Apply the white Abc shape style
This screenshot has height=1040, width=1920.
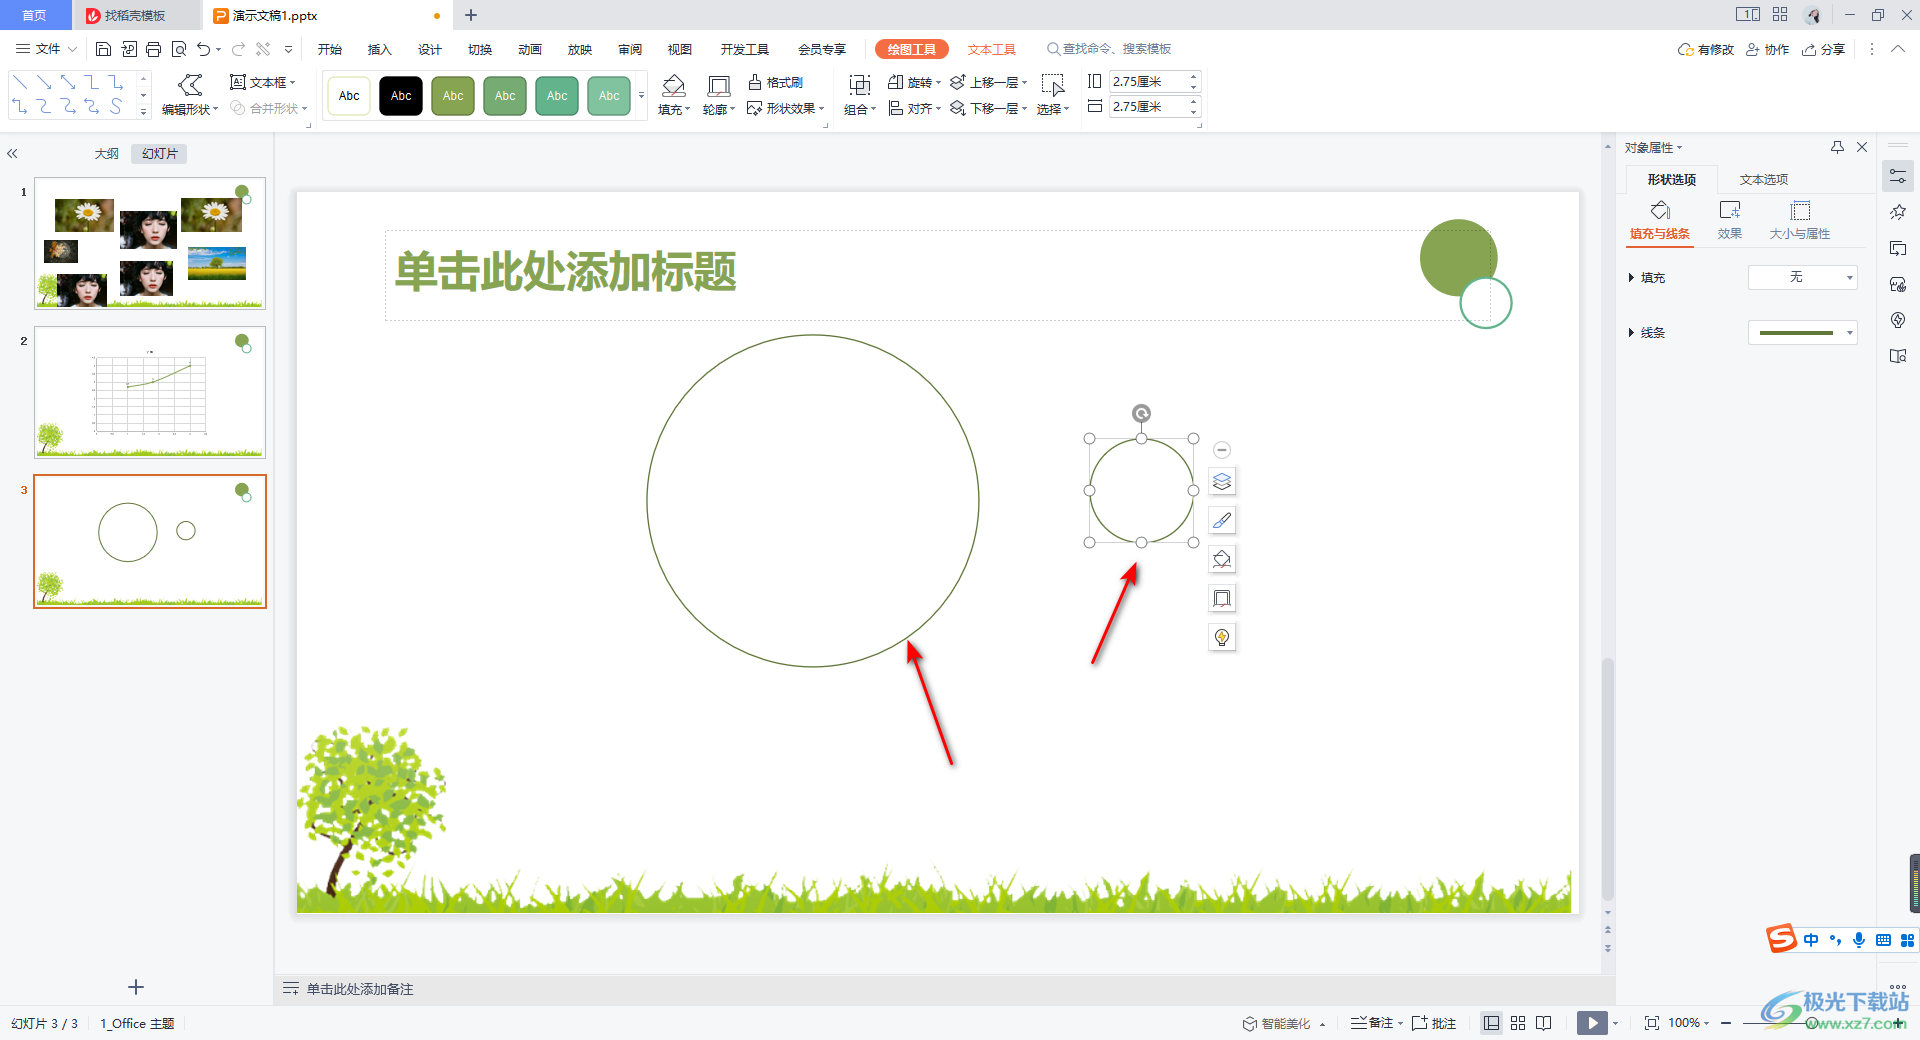349,96
